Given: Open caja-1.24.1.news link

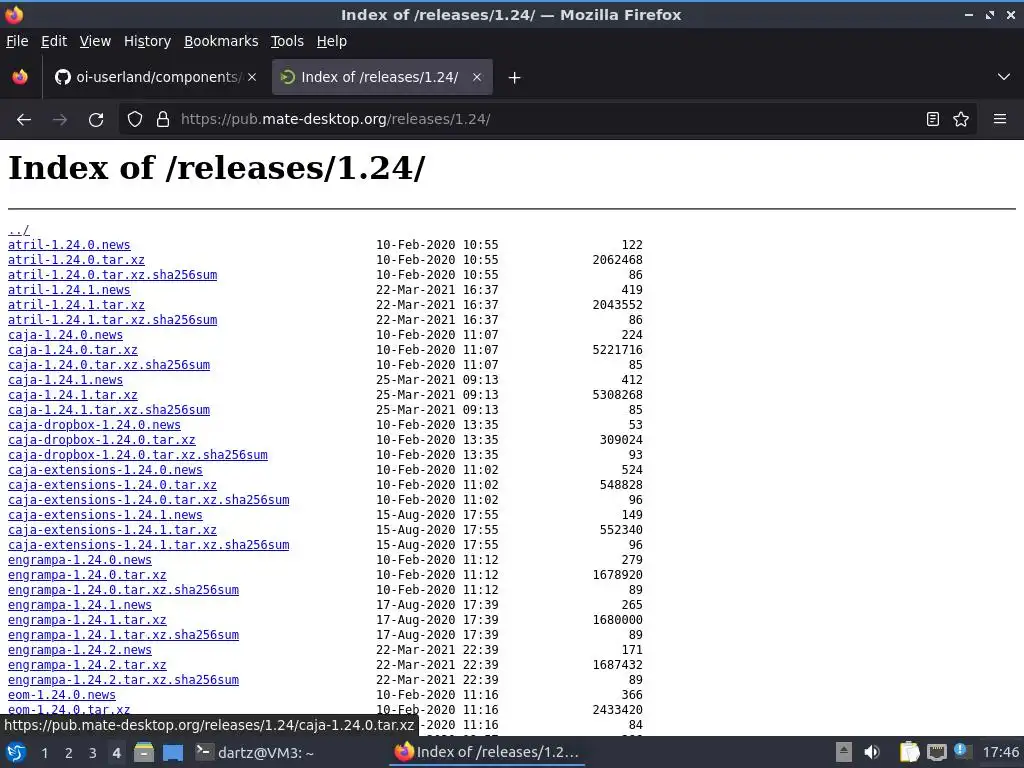Looking at the screenshot, I should pos(65,380).
